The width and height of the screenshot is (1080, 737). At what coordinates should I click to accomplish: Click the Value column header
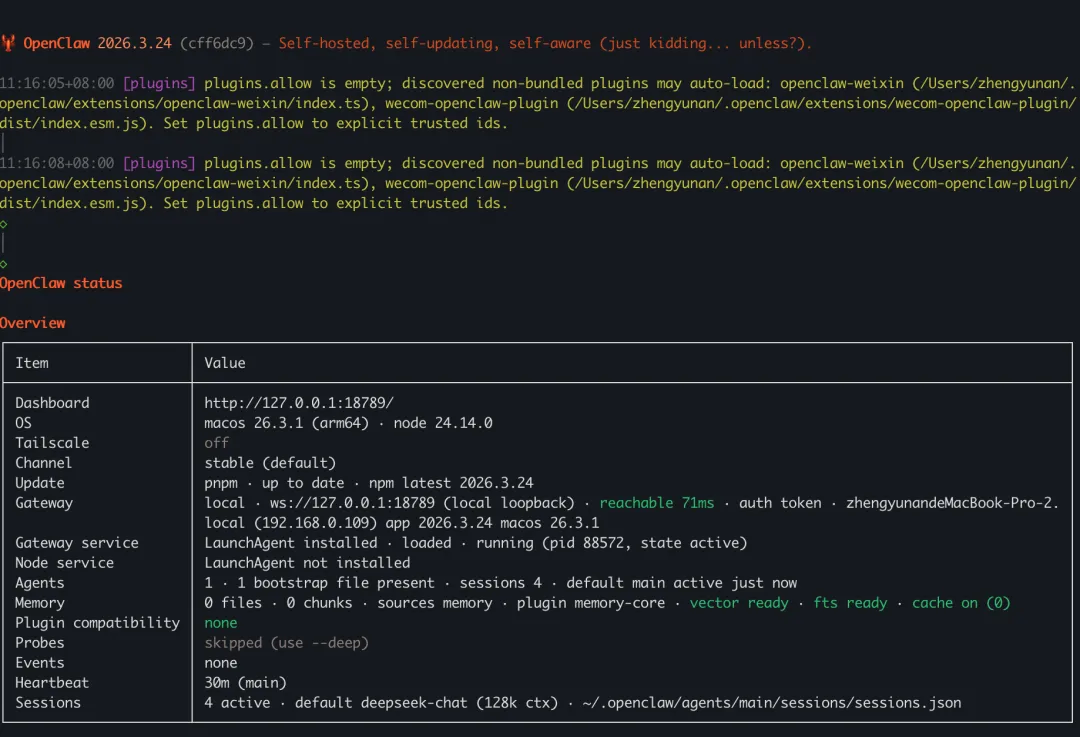click(225, 363)
